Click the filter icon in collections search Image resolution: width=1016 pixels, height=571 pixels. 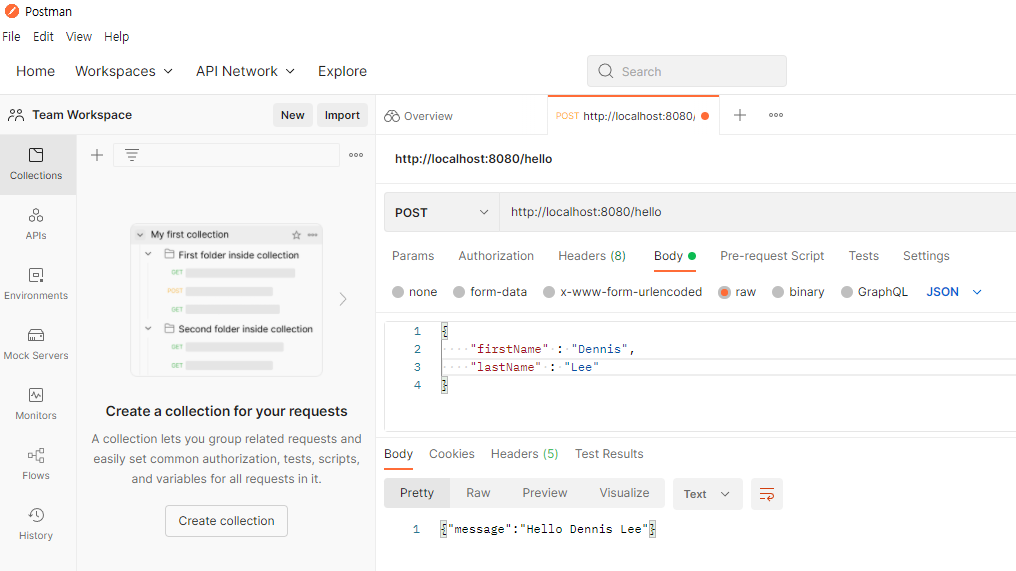tap(132, 155)
